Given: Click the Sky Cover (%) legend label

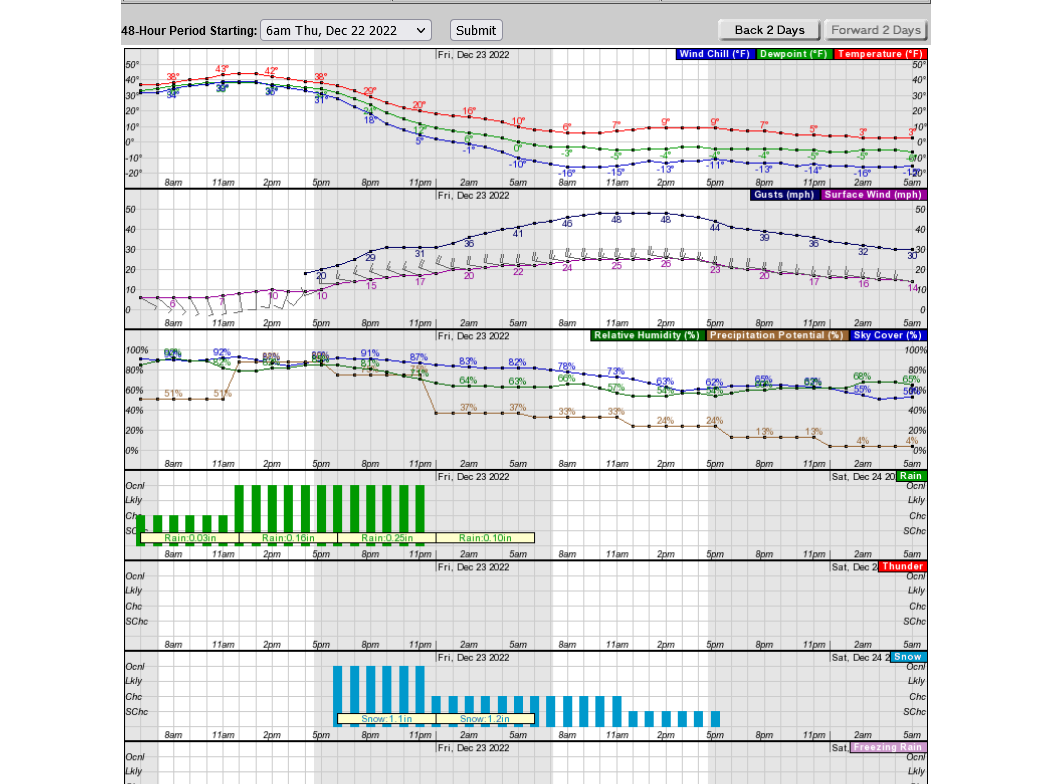Looking at the screenshot, I should [x=887, y=336].
